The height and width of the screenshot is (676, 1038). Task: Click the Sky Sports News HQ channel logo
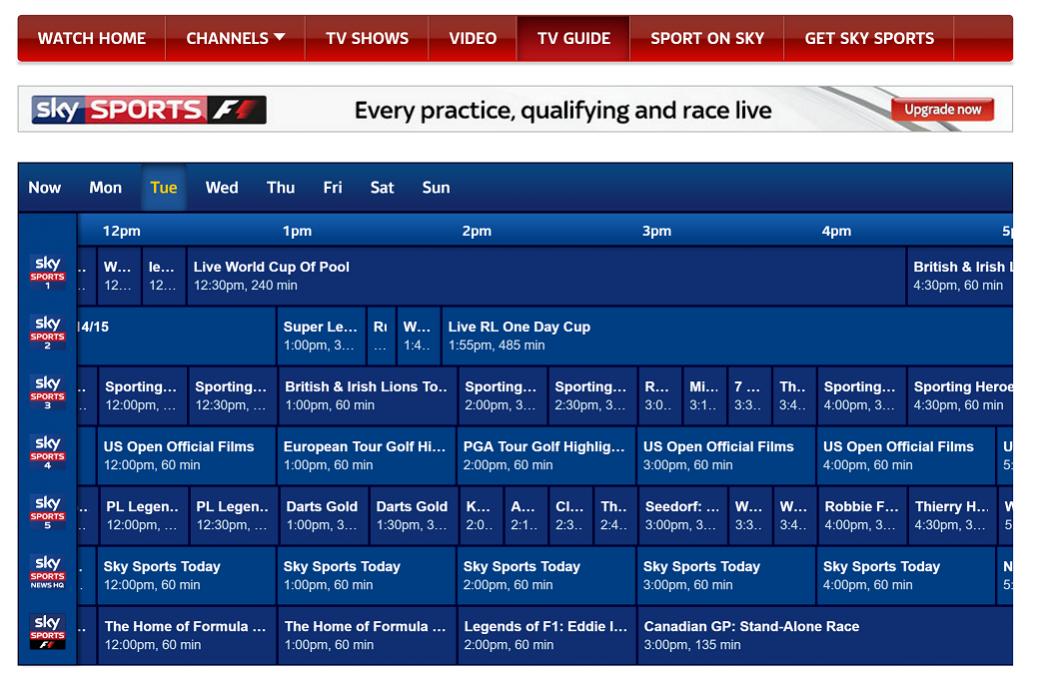[48, 572]
